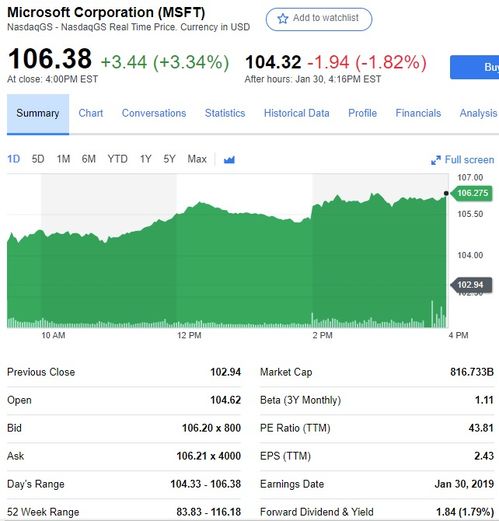Click the blue Buy button
This screenshot has height=521, width=499.
475,67
